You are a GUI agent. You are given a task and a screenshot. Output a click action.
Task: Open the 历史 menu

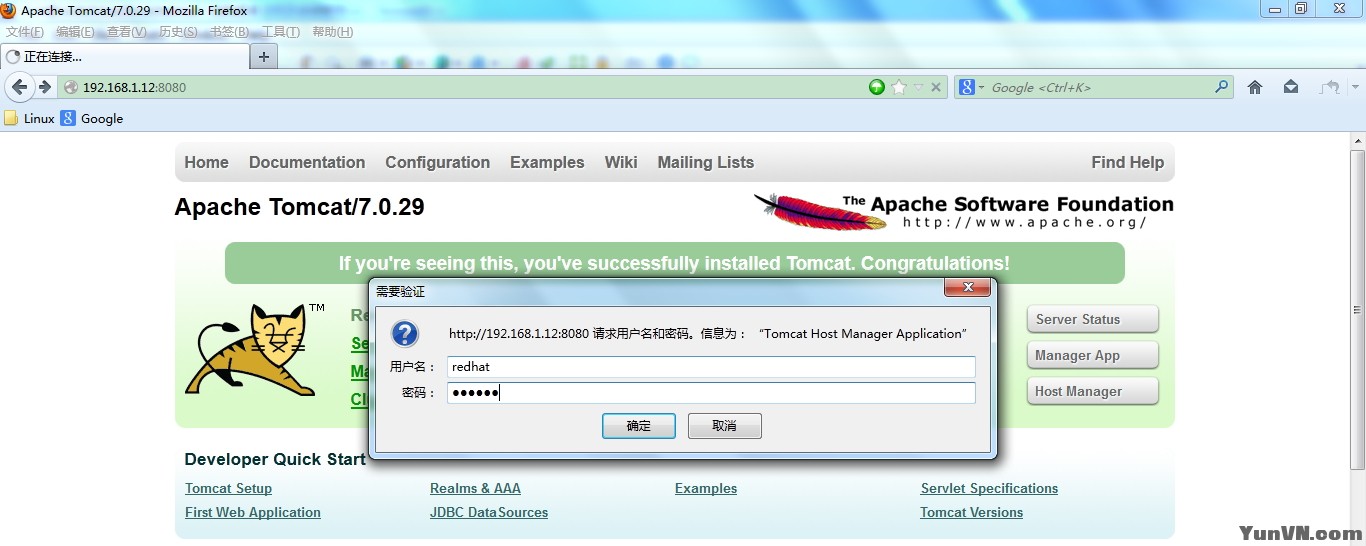178,32
